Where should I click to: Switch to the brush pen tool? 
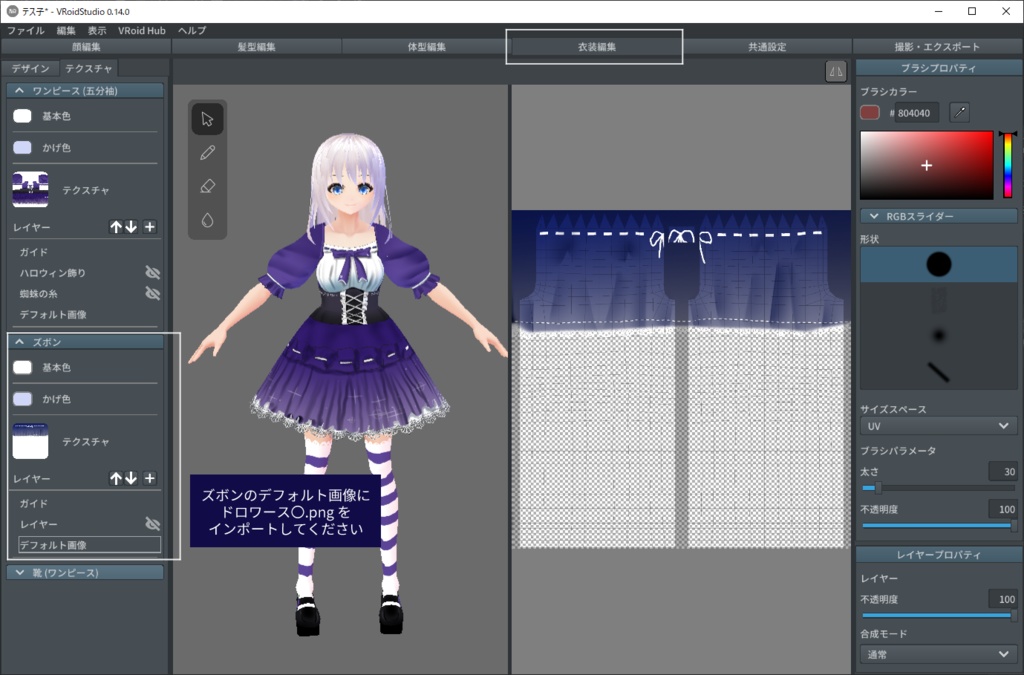[x=207, y=152]
